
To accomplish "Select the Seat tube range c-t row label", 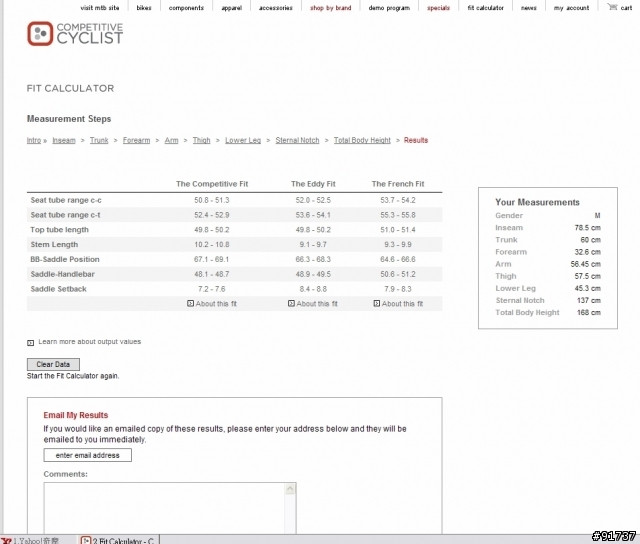I will pos(65,215).
